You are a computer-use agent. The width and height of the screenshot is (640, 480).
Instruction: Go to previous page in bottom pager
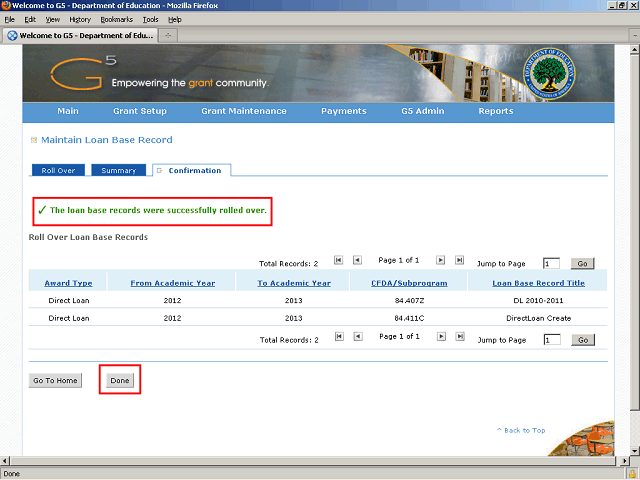pos(358,336)
